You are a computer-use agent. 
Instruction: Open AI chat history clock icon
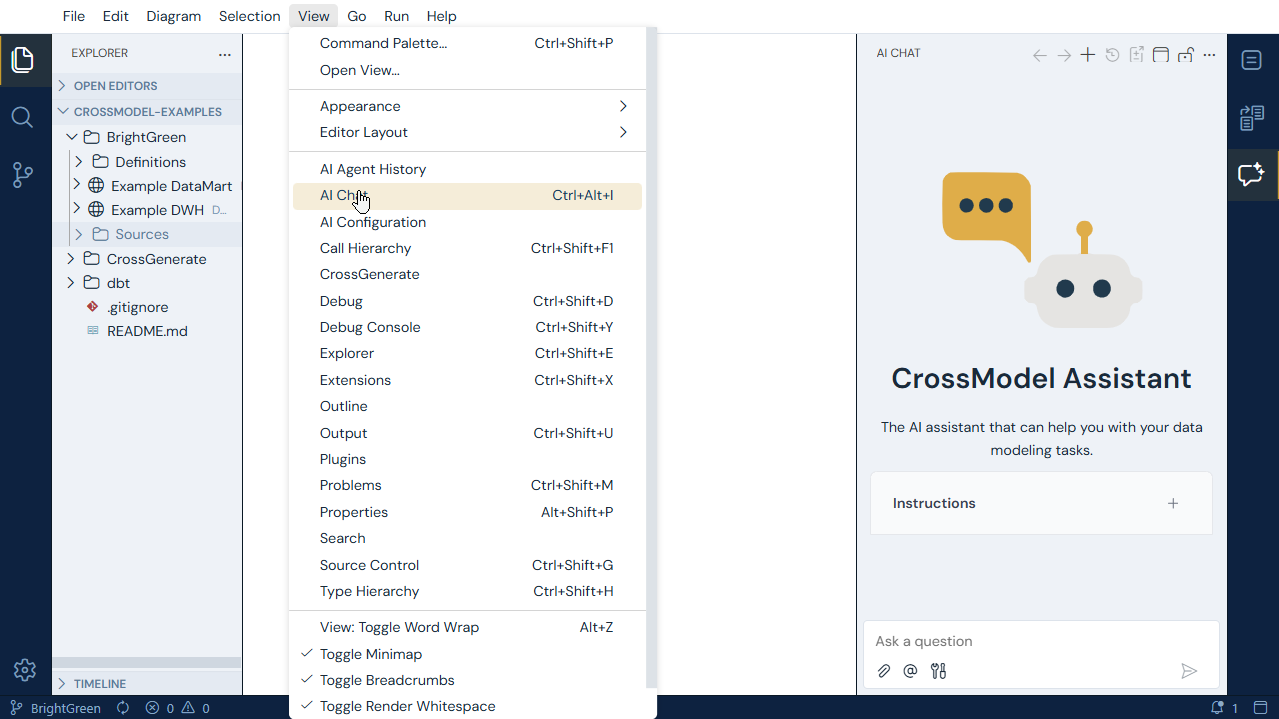click(1112, 55)
